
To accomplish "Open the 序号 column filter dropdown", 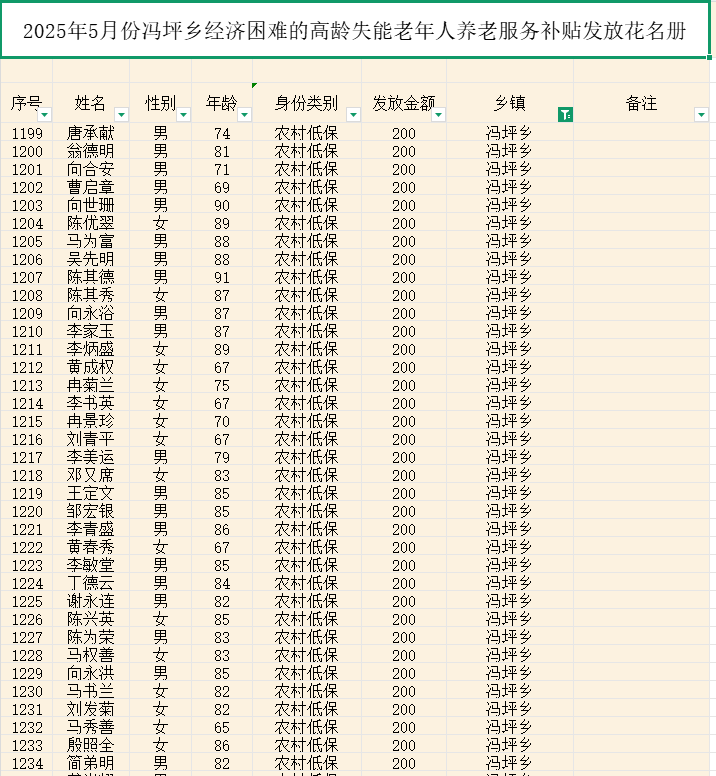I will pyautogui.click(x=44, y=115).
